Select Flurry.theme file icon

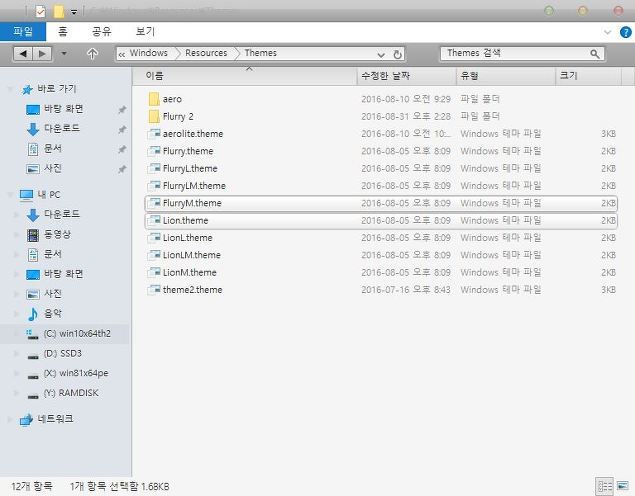tap(154, 151)
